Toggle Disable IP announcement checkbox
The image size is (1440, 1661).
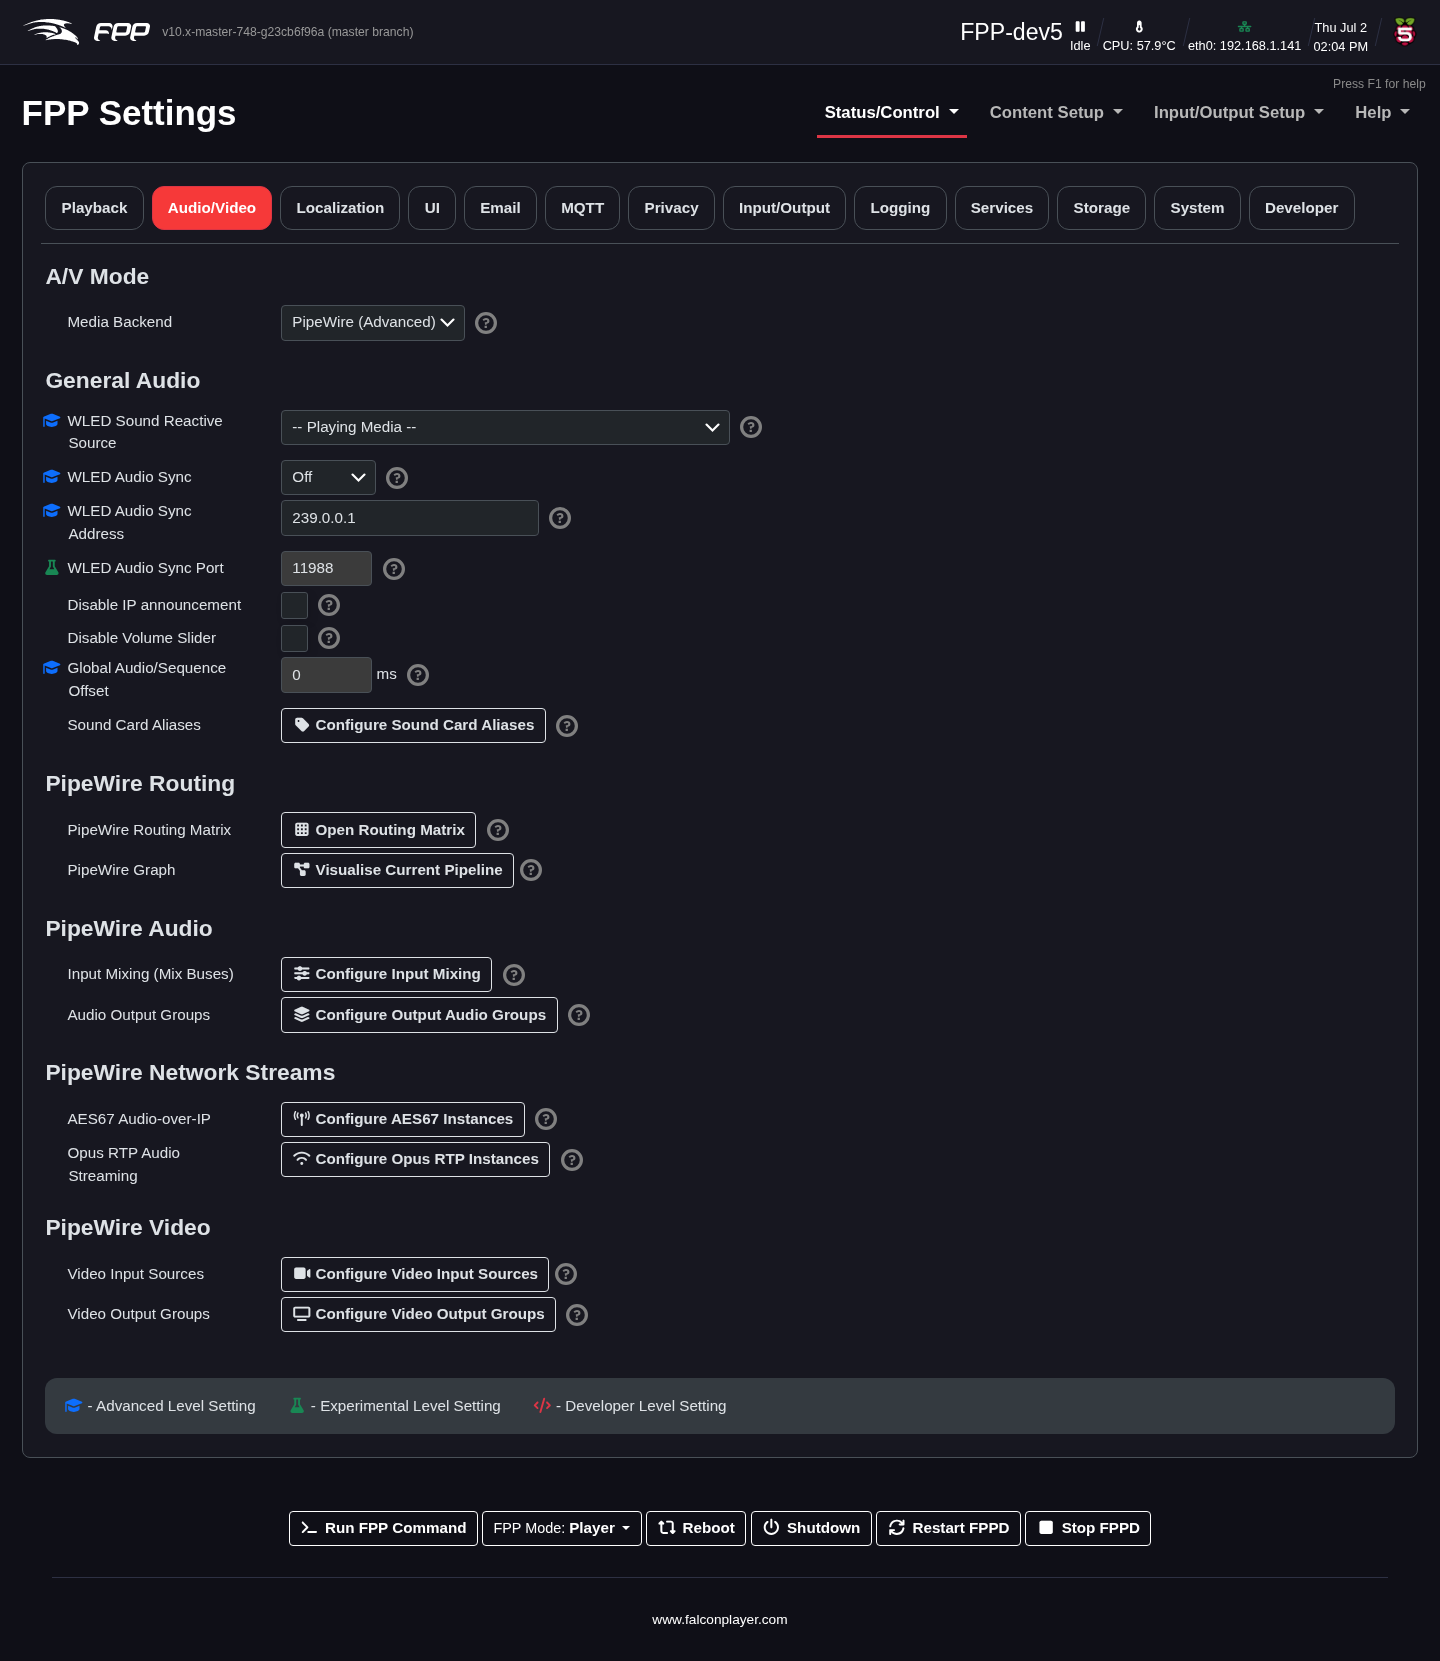(294, 605)
